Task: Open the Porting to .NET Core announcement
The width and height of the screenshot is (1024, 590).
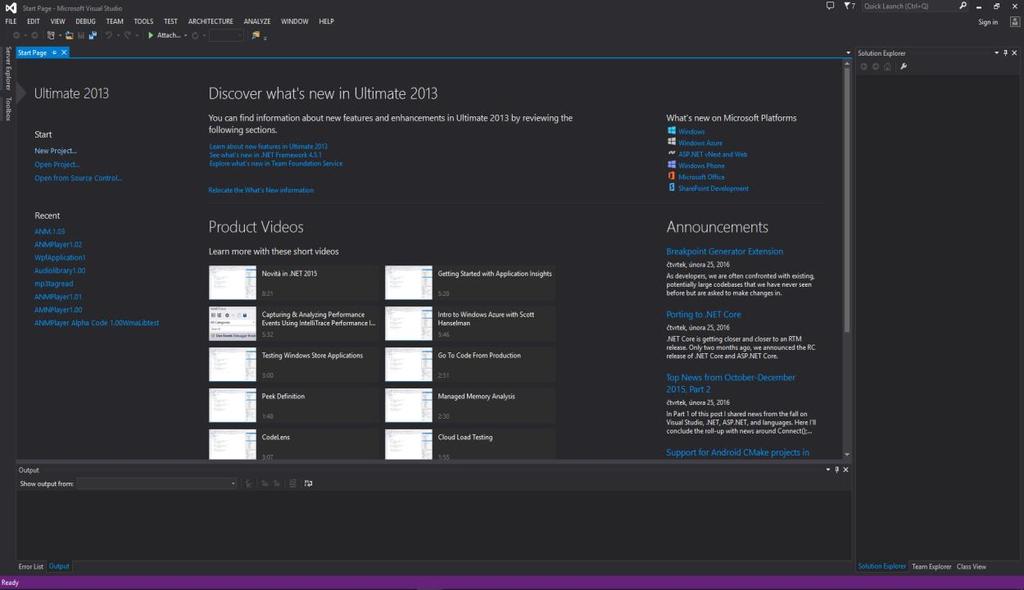Action: click(703, 314)
